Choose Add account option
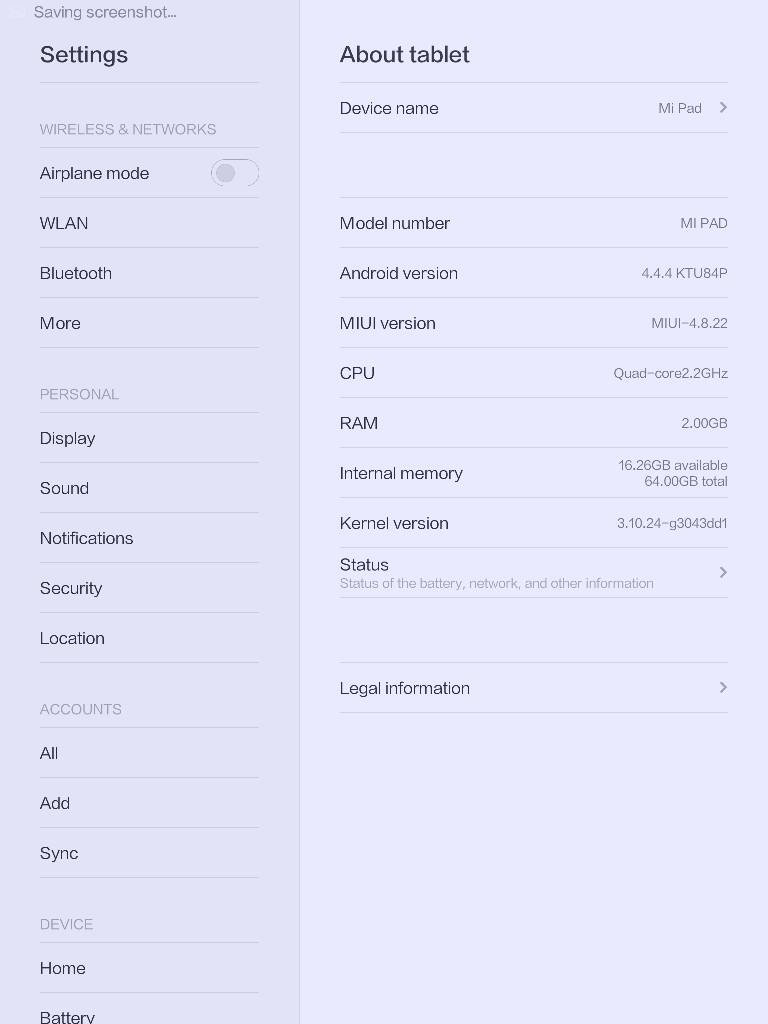 pos(149,803)
